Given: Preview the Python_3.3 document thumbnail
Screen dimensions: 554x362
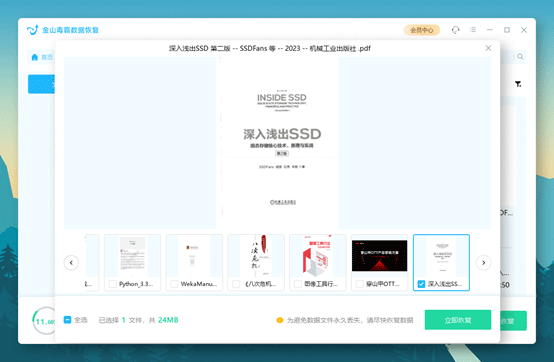Looking at the screenshot, I should coord(132,256).
